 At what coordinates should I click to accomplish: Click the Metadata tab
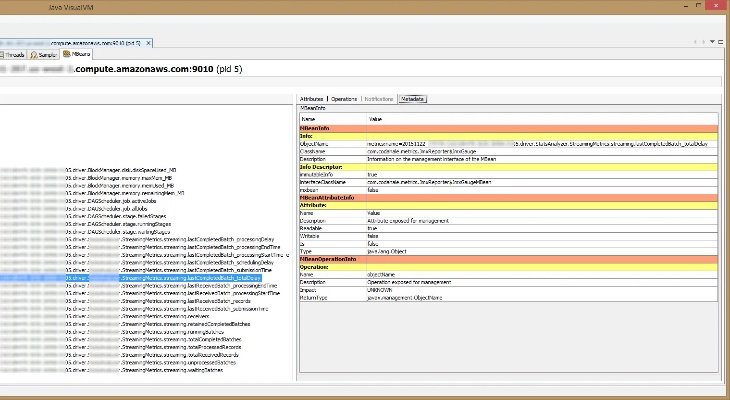413,100
